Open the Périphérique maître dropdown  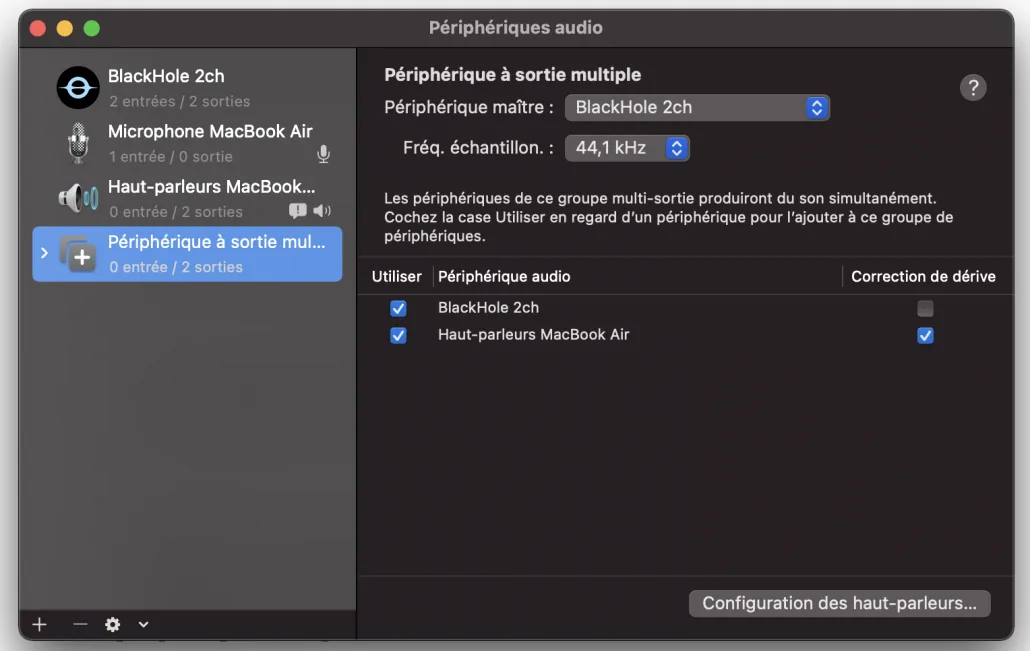[697, 108]
